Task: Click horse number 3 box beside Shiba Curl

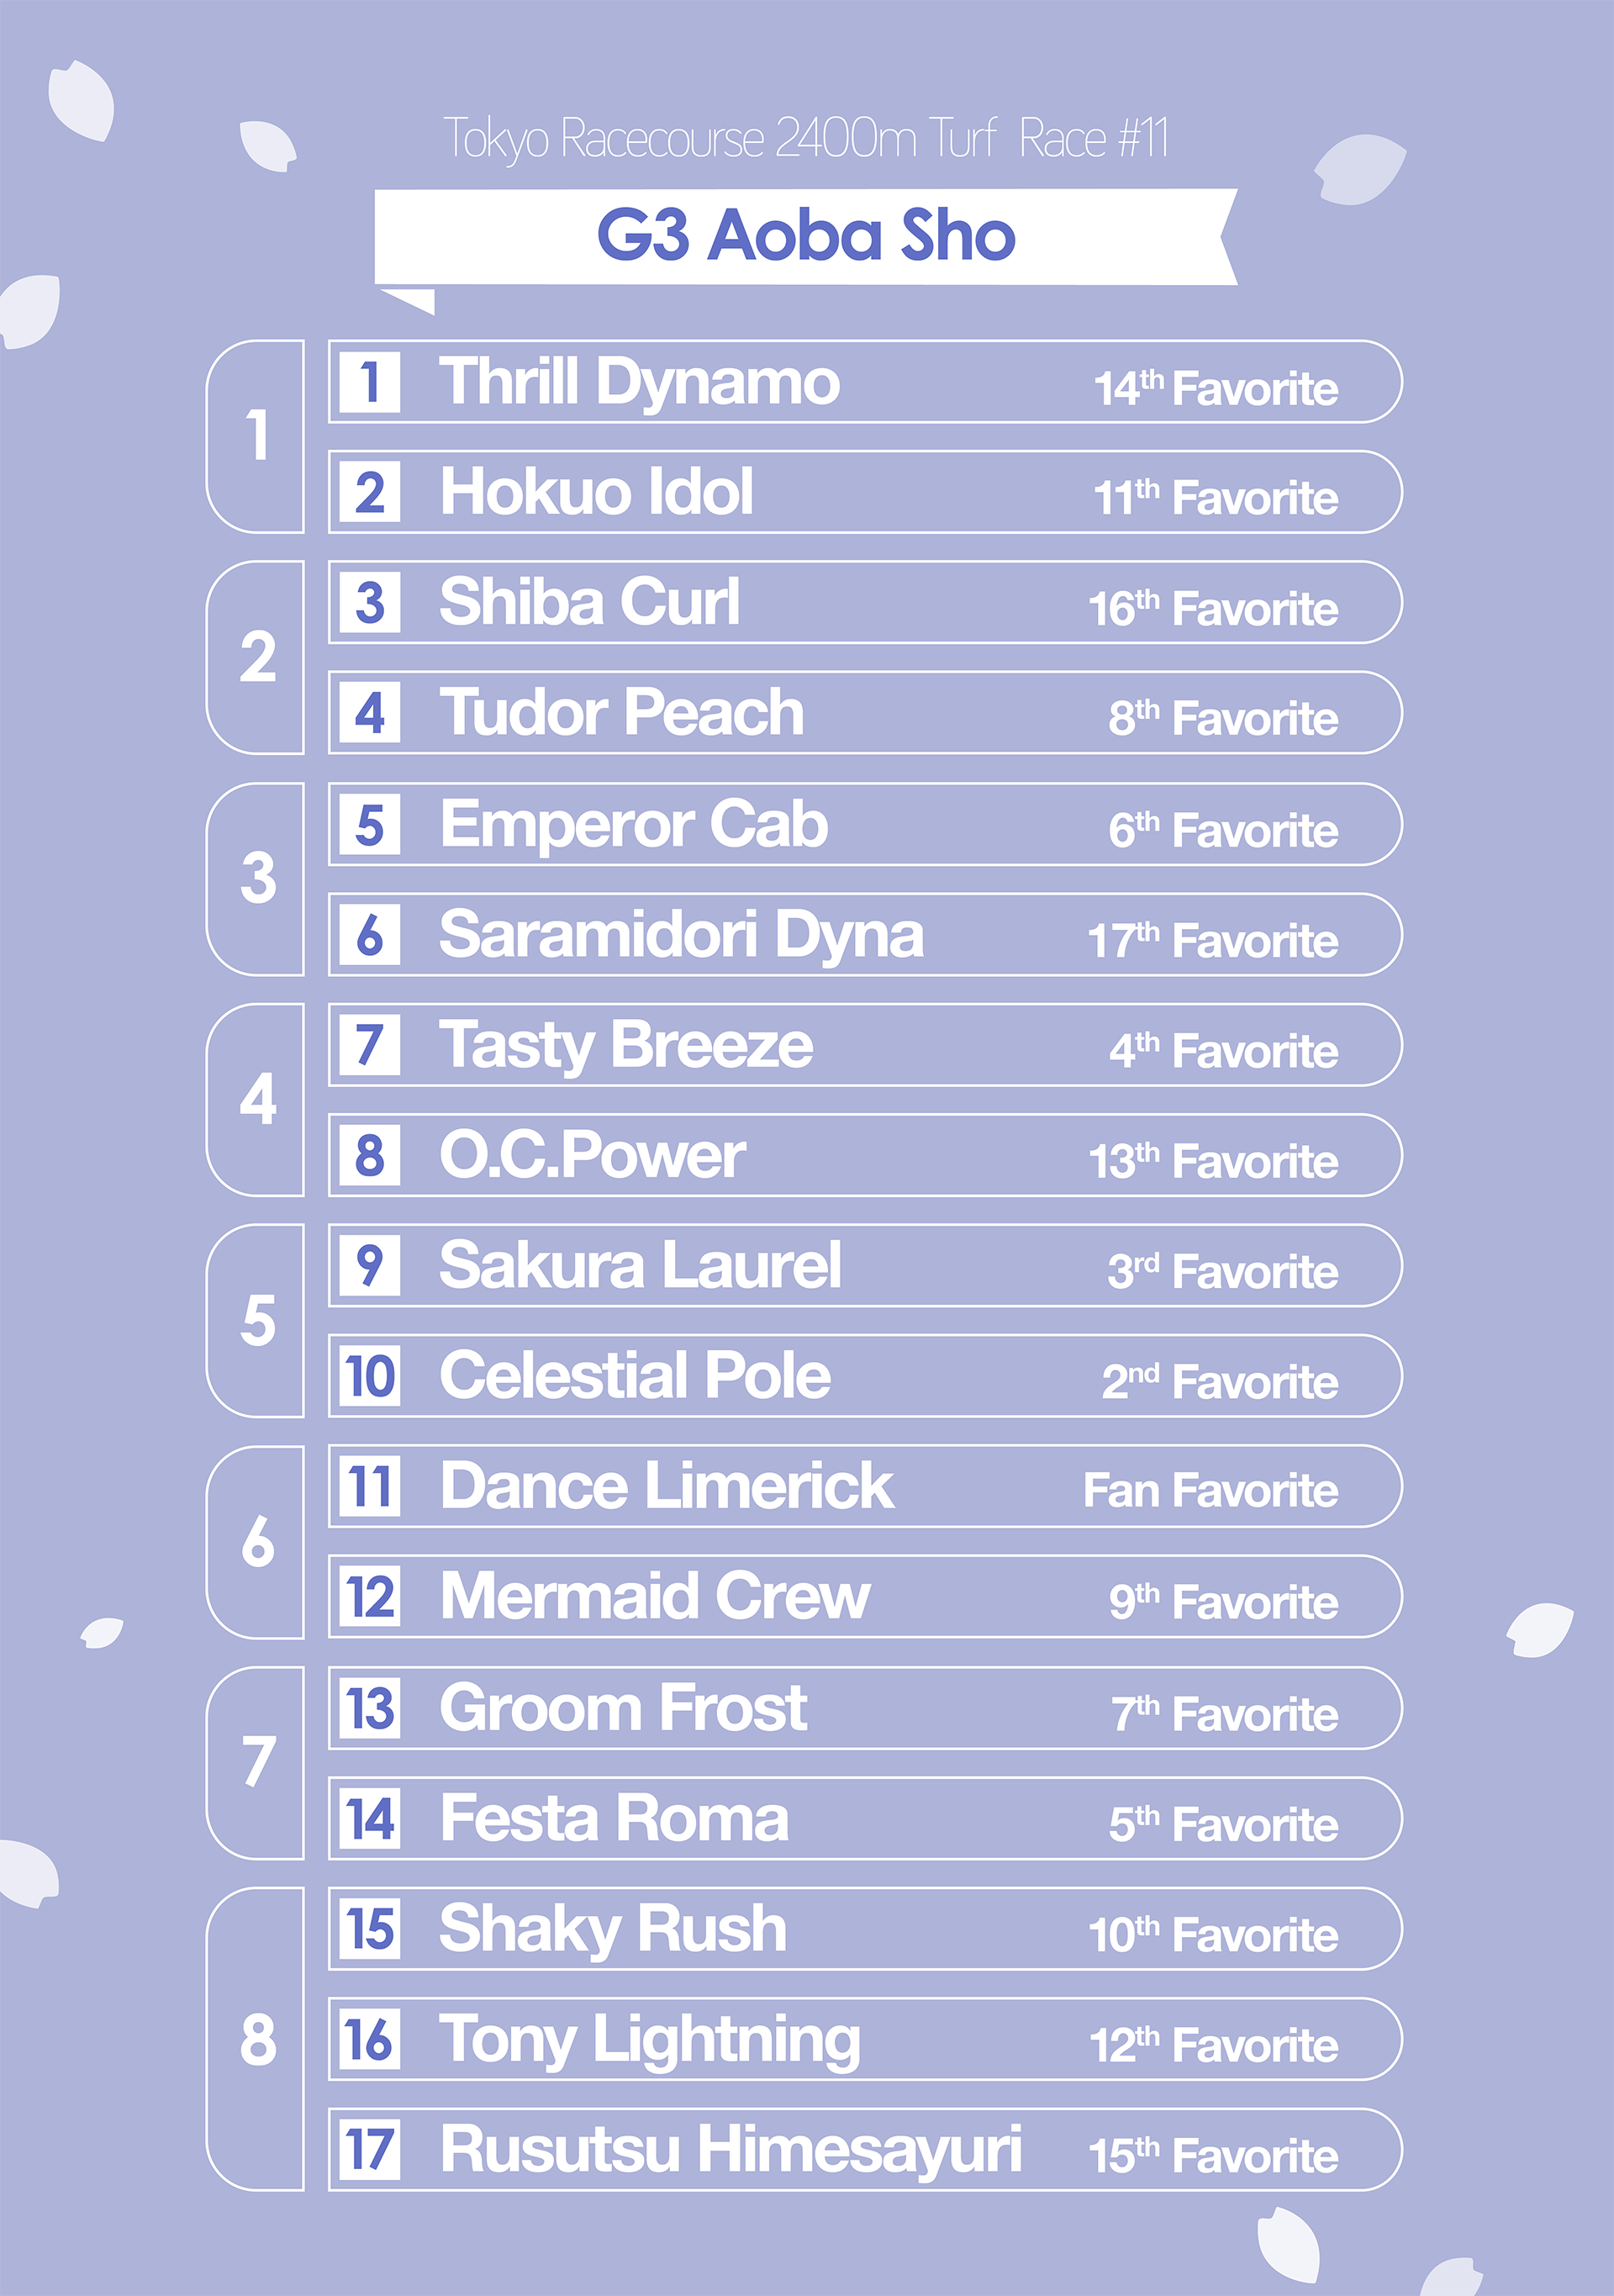Action: 370,603
